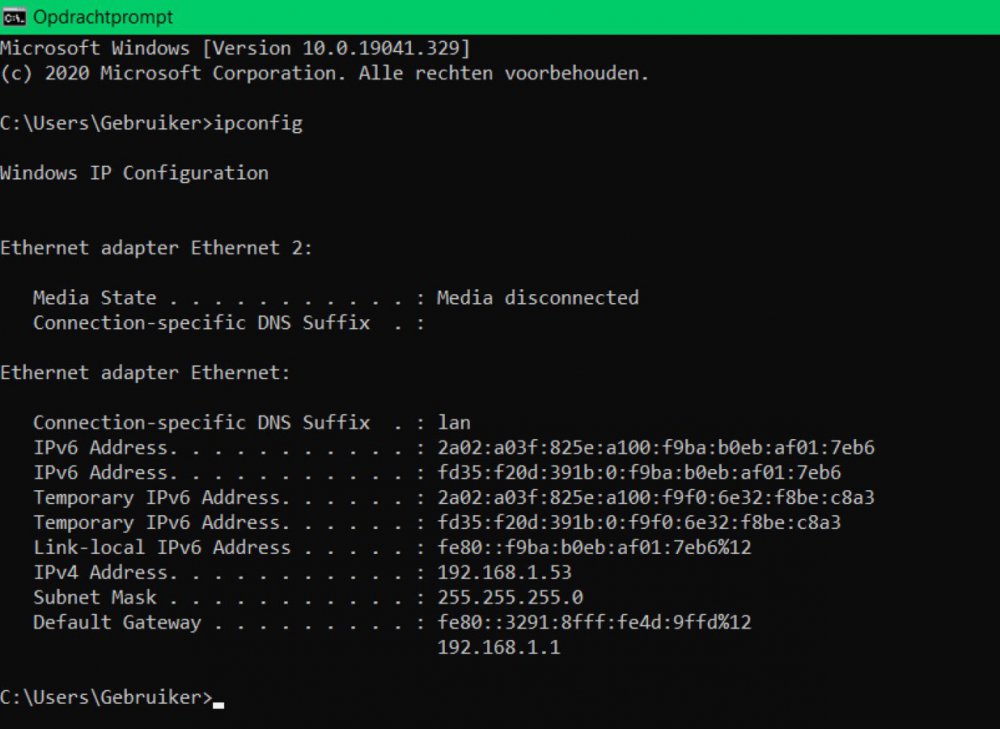Image resolution: width=1000 pixels, height=729 pixels.
Task: Click the Microsoft Windows version line
Action: coord(235,48)
